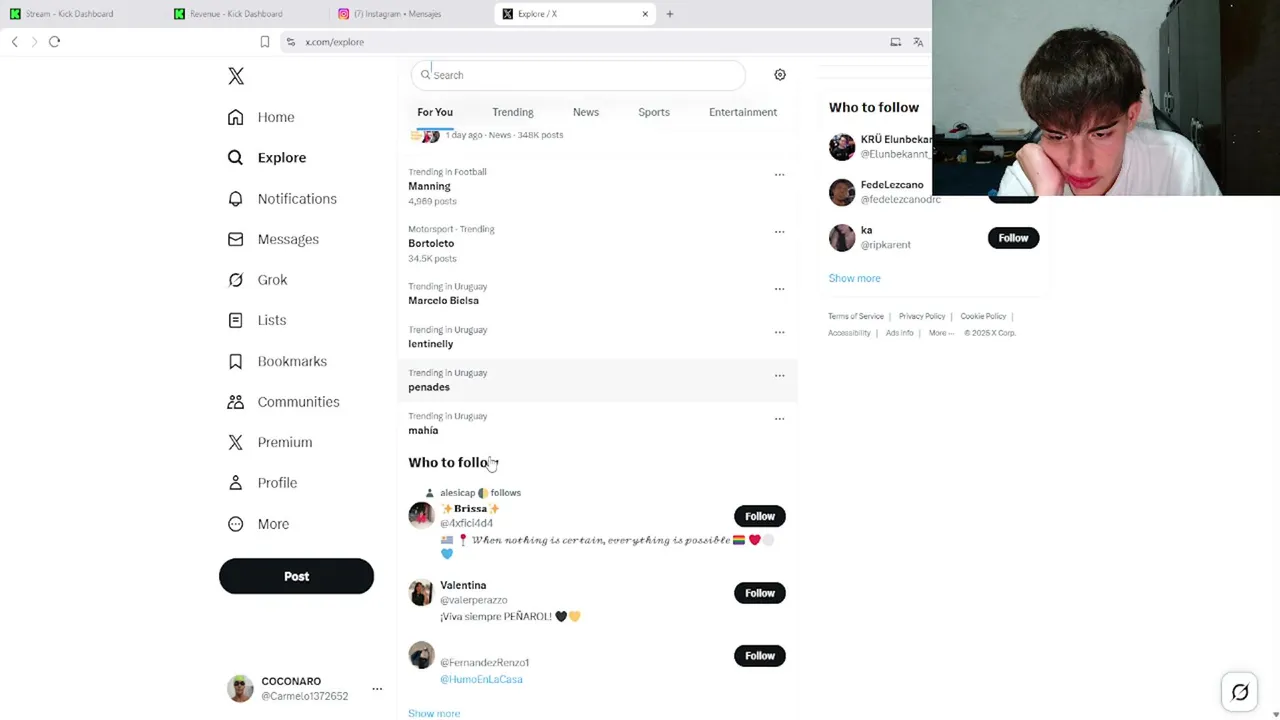
Task: Follow Valentina account
Action: [x=760, y=593]
